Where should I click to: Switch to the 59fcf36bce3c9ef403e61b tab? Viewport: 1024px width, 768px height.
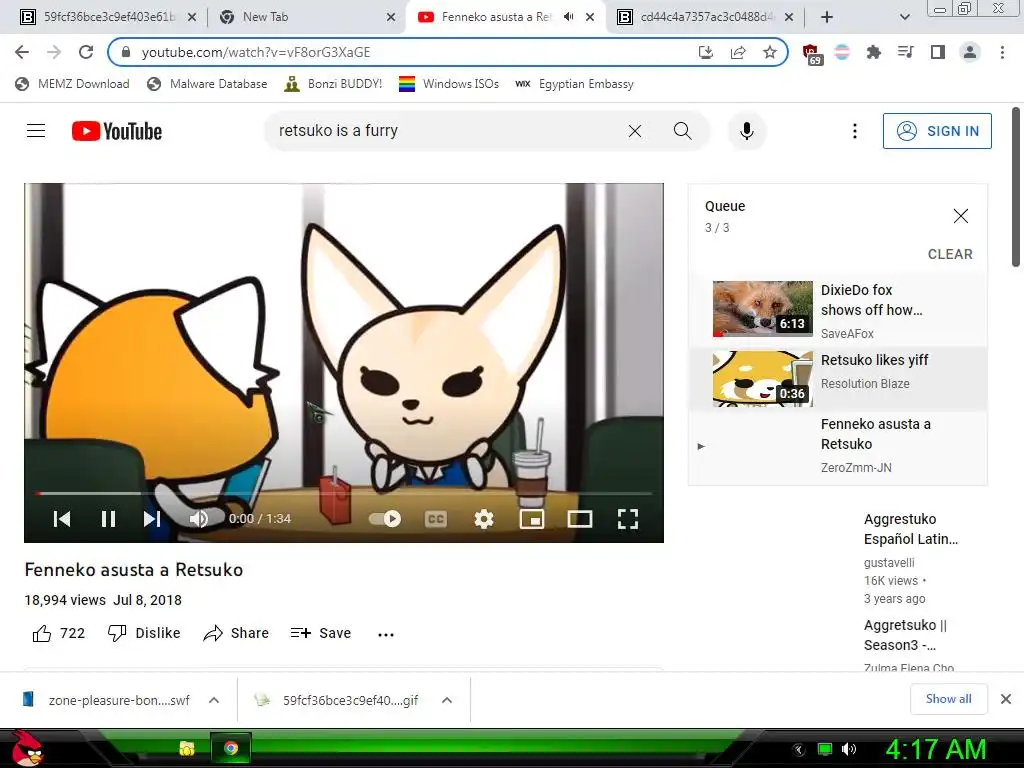[x=108, y=17]
